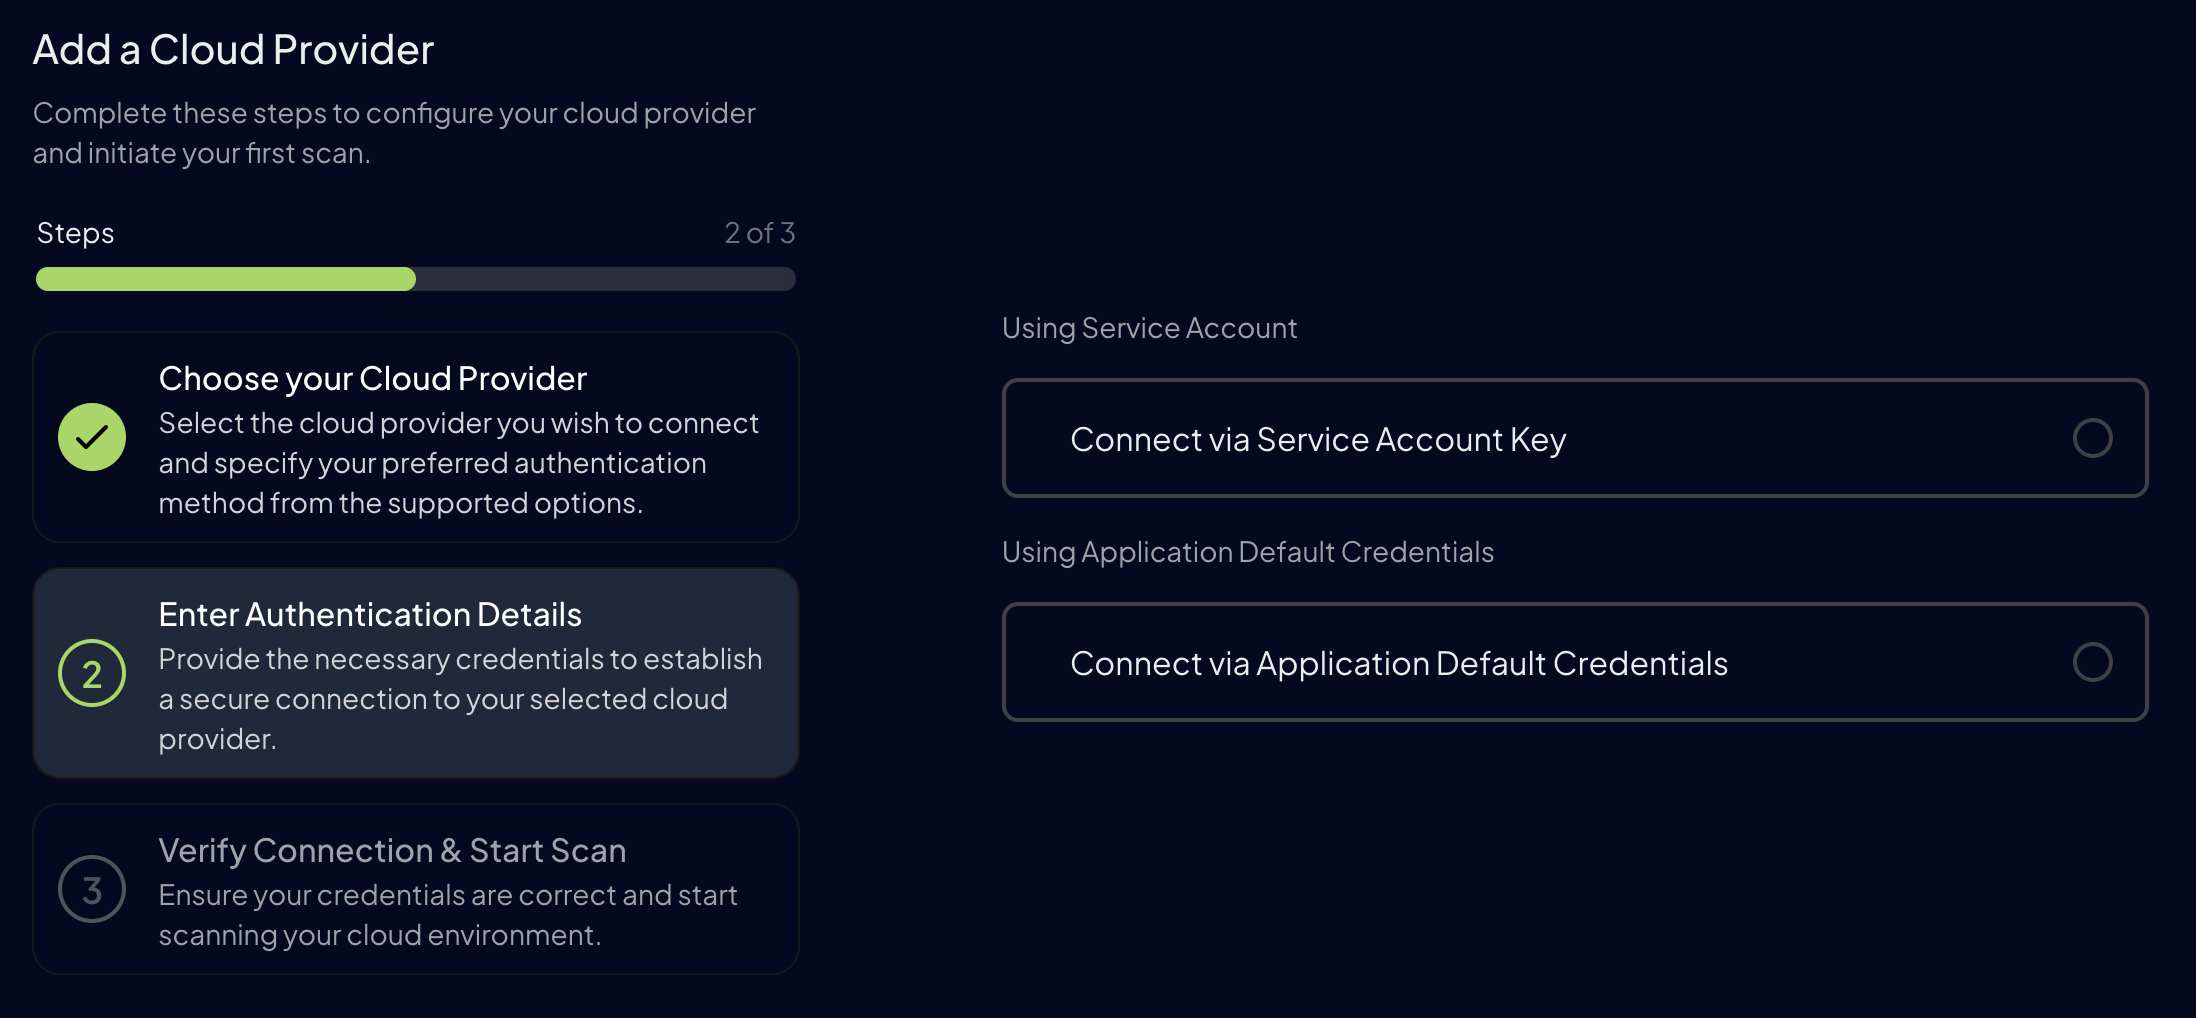Click the Verify Connection step description text

pos(447,914)
